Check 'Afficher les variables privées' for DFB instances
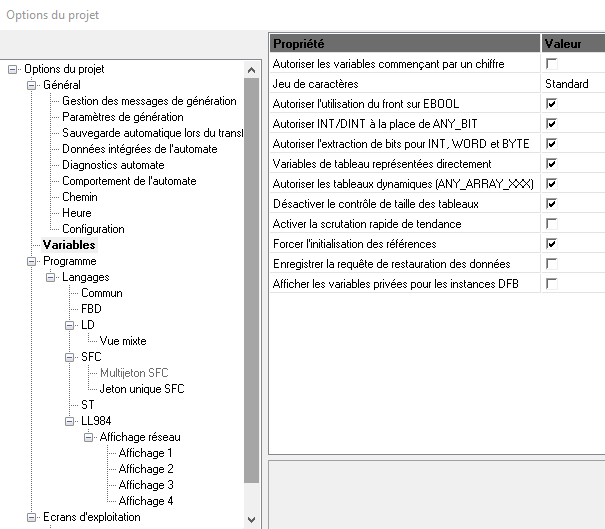This screenshot has width=605, height=529. pos(551,284)
